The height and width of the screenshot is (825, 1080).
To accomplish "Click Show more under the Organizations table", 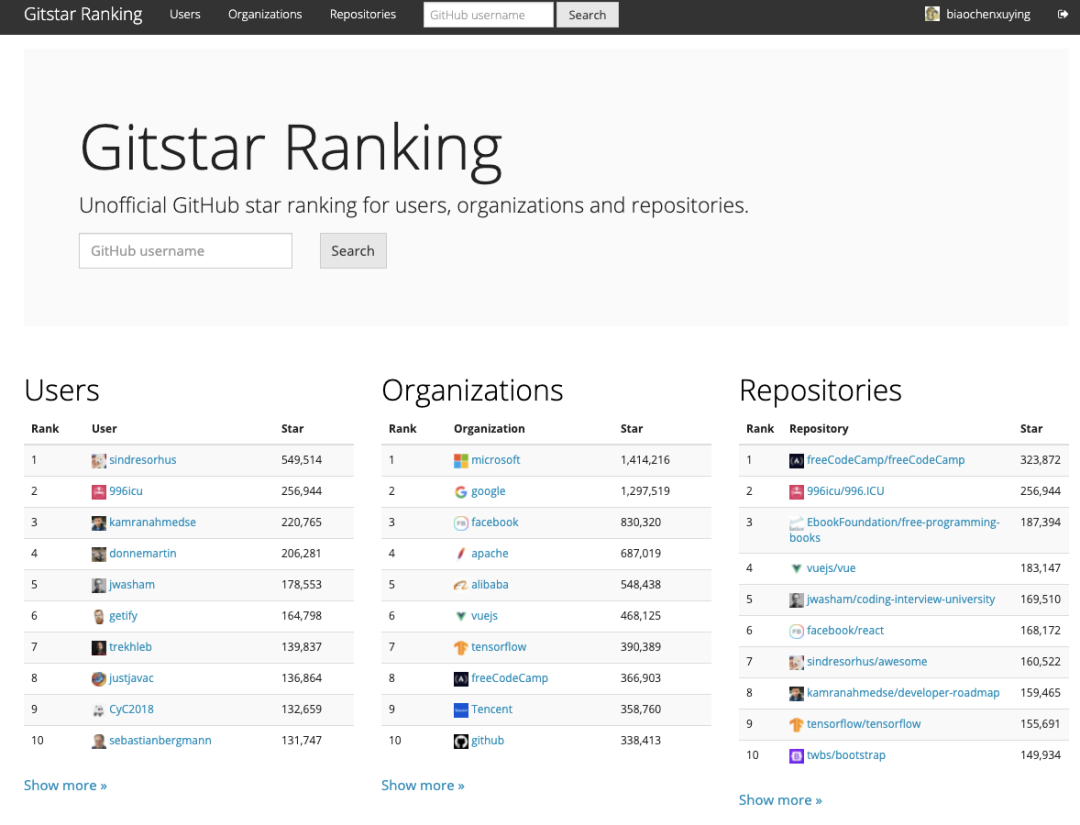I will click(423, 785).
